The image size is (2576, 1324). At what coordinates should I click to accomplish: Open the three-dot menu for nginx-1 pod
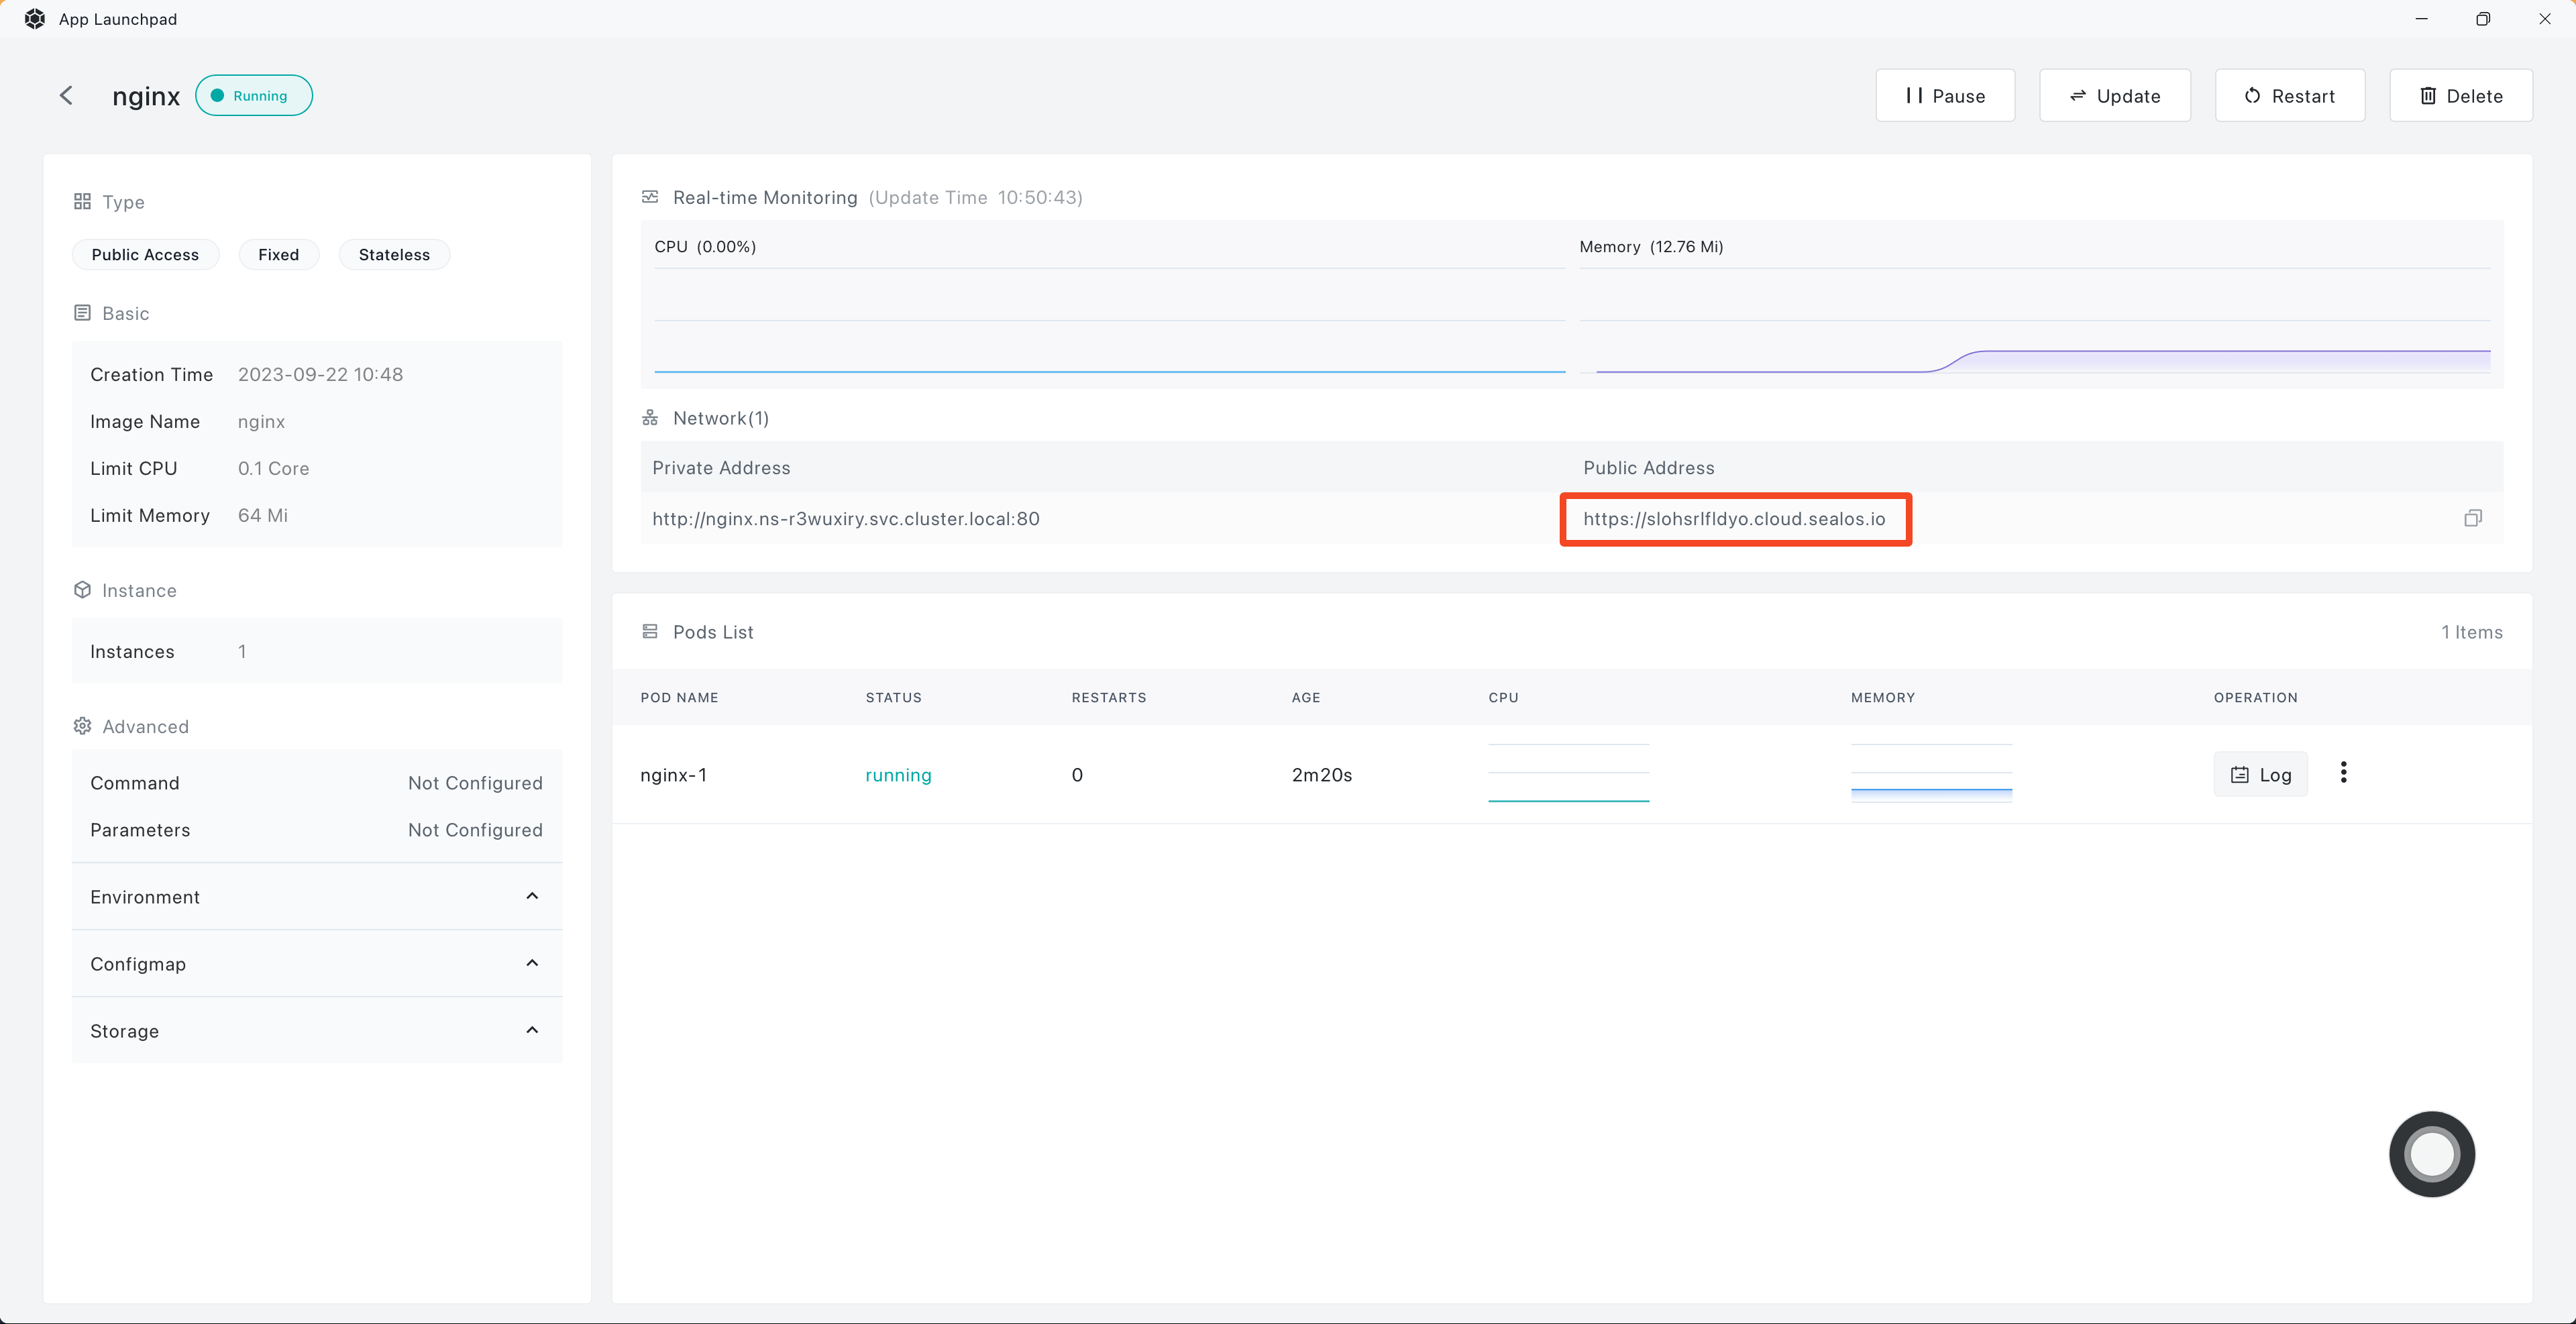click(x=2343, y=773)
